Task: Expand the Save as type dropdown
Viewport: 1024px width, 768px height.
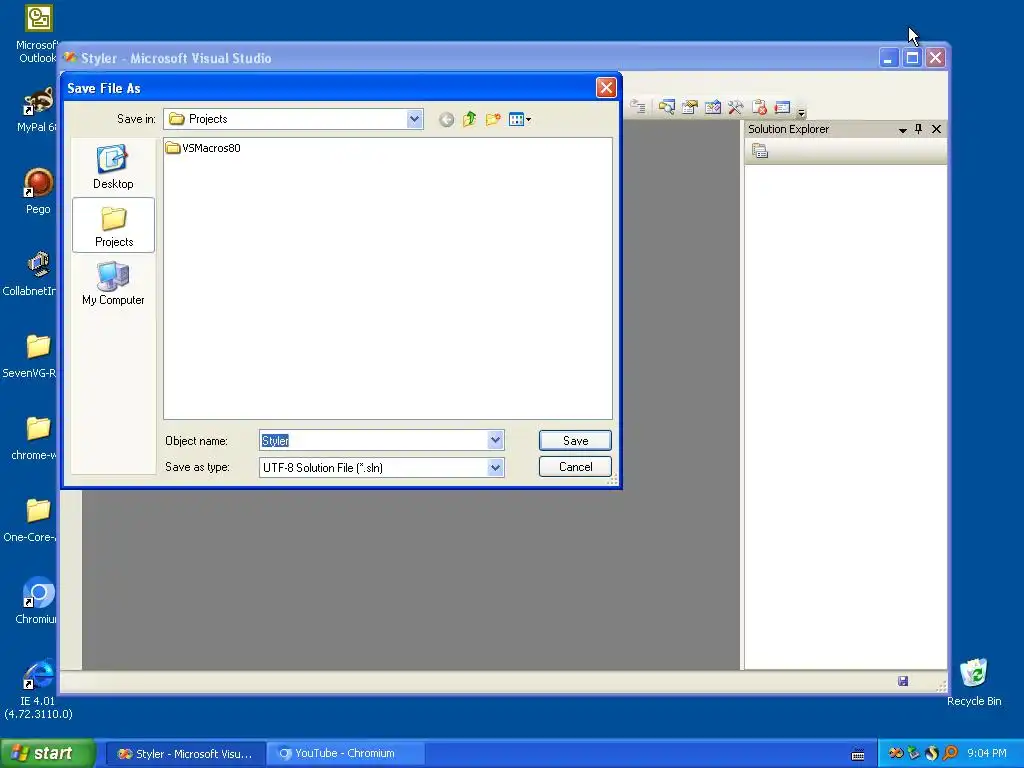Action: [x=495, y=468]
